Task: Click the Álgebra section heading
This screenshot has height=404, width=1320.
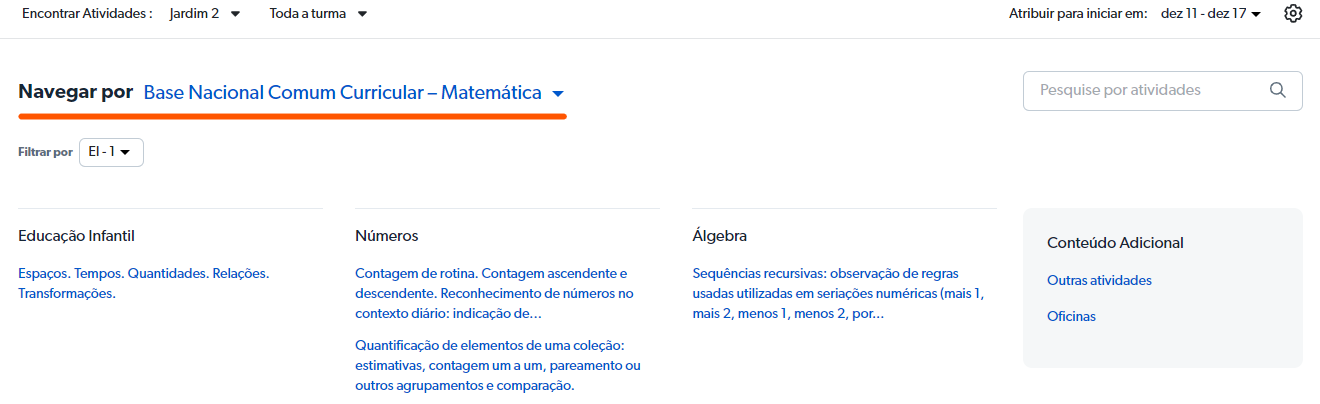Action: 719,236
